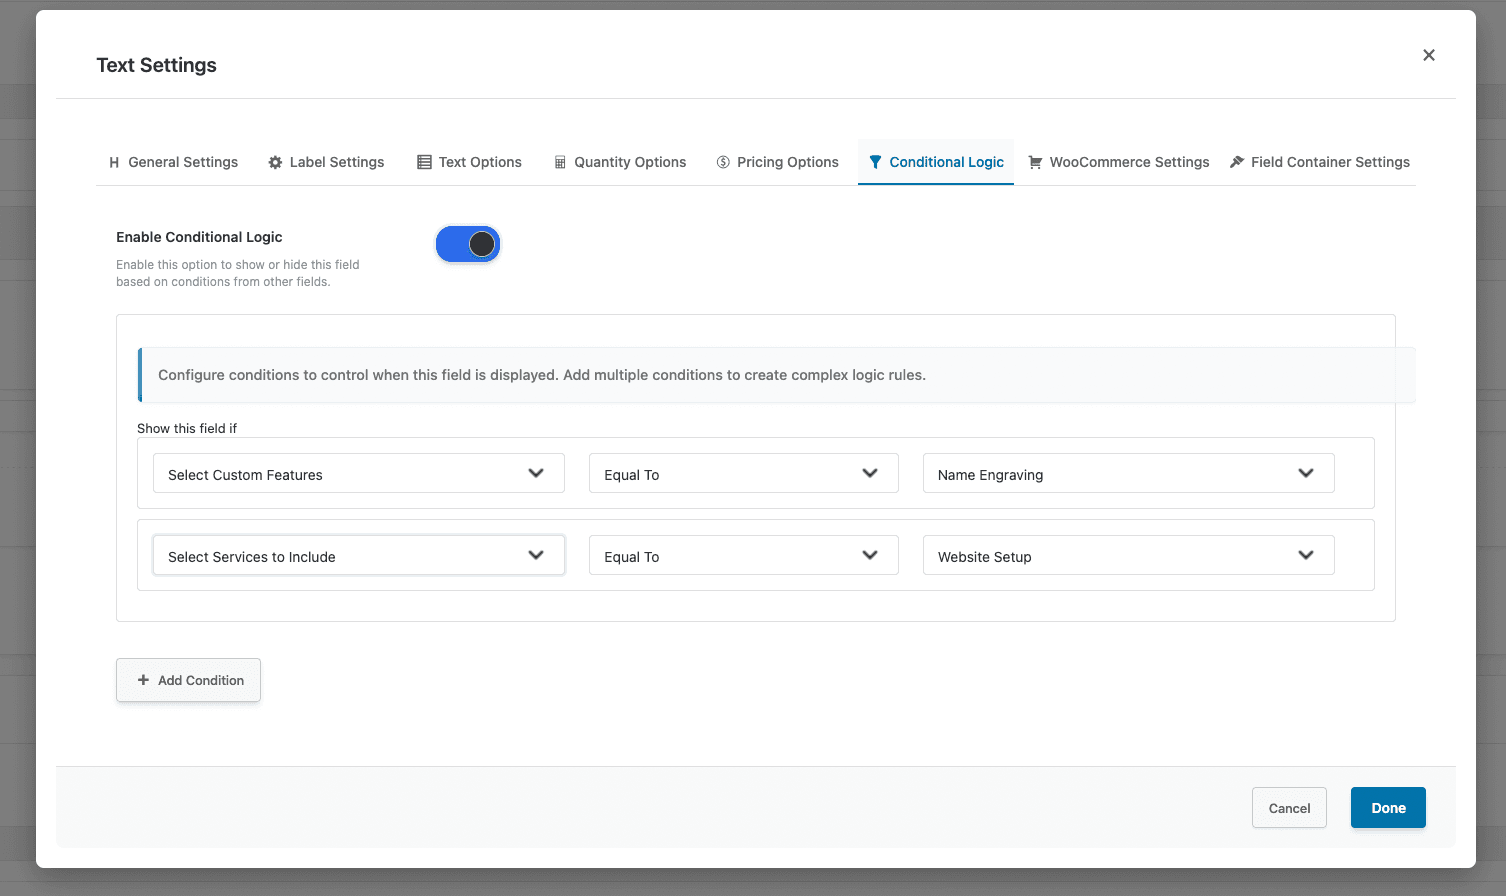Click Done to save settings

[1387, 808]
